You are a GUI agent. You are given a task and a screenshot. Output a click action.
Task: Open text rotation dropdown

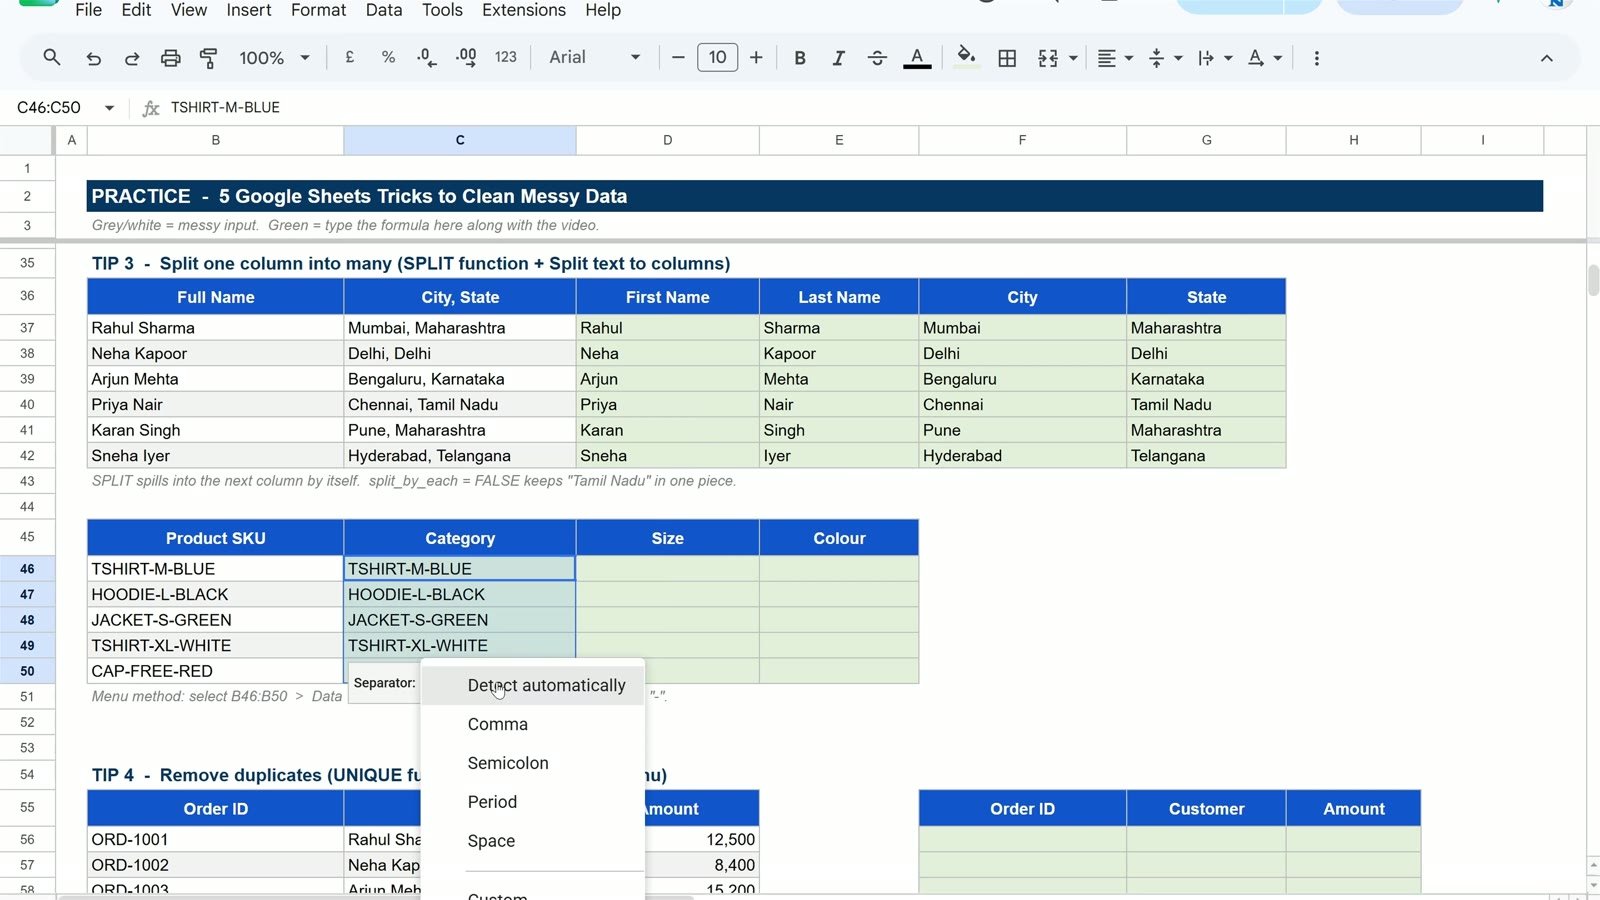click(1265, 58)
